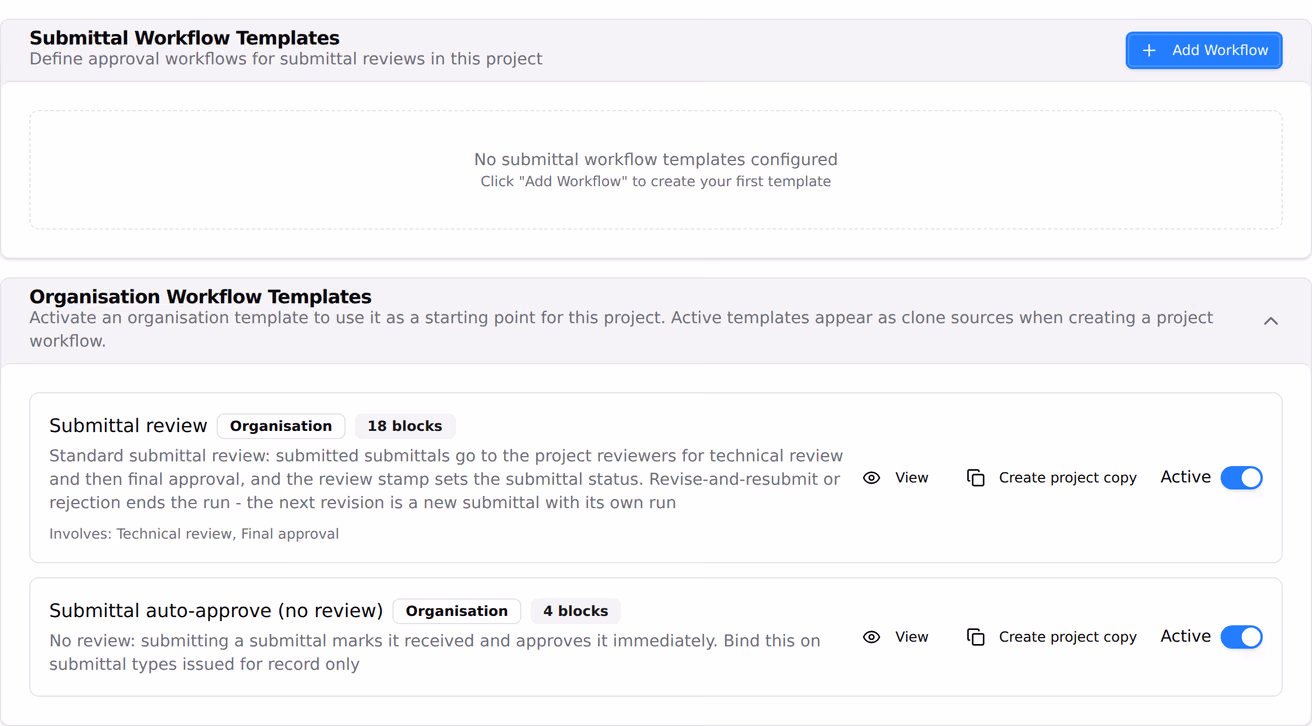Click "Involves: Technical review, Final approval" text
The image size is (1312, 726).
tap(194, 534)
